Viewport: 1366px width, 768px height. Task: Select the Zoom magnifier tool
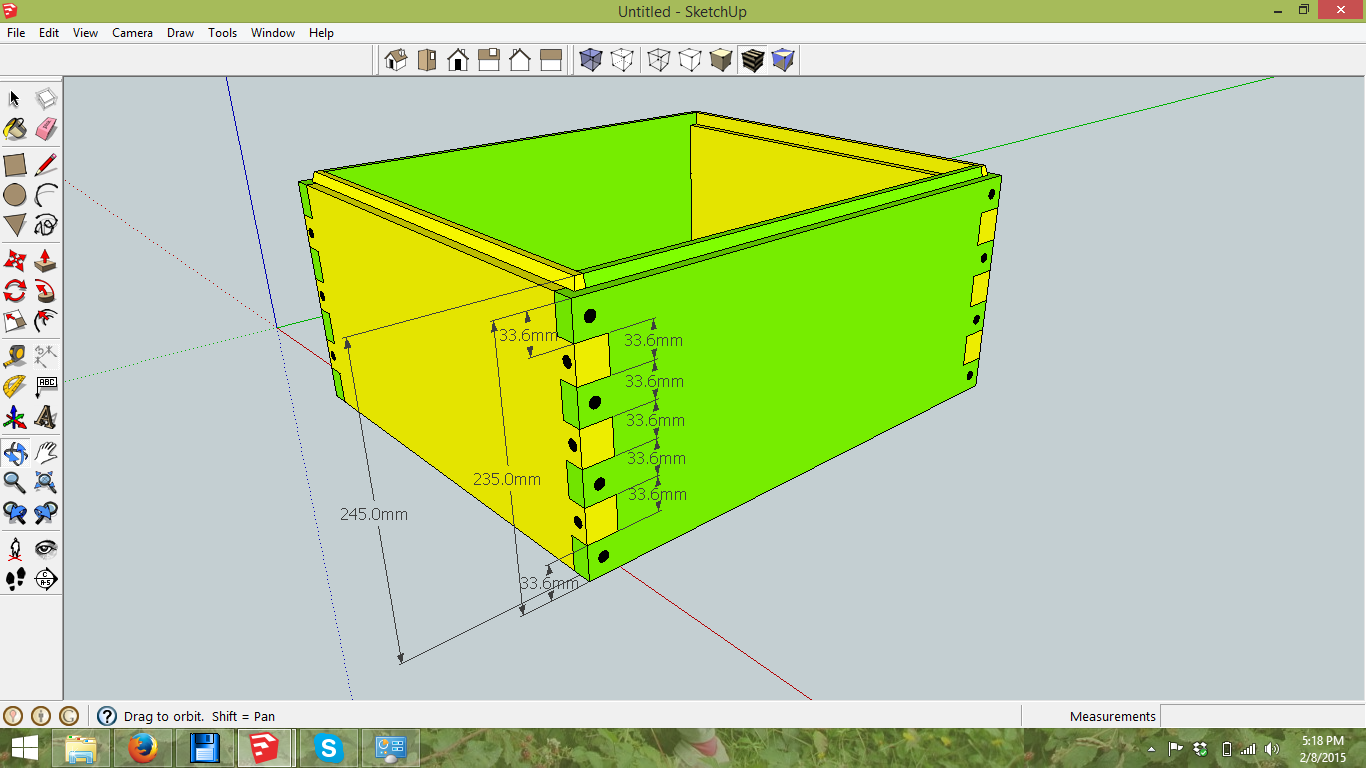click(x=15, y=483)
